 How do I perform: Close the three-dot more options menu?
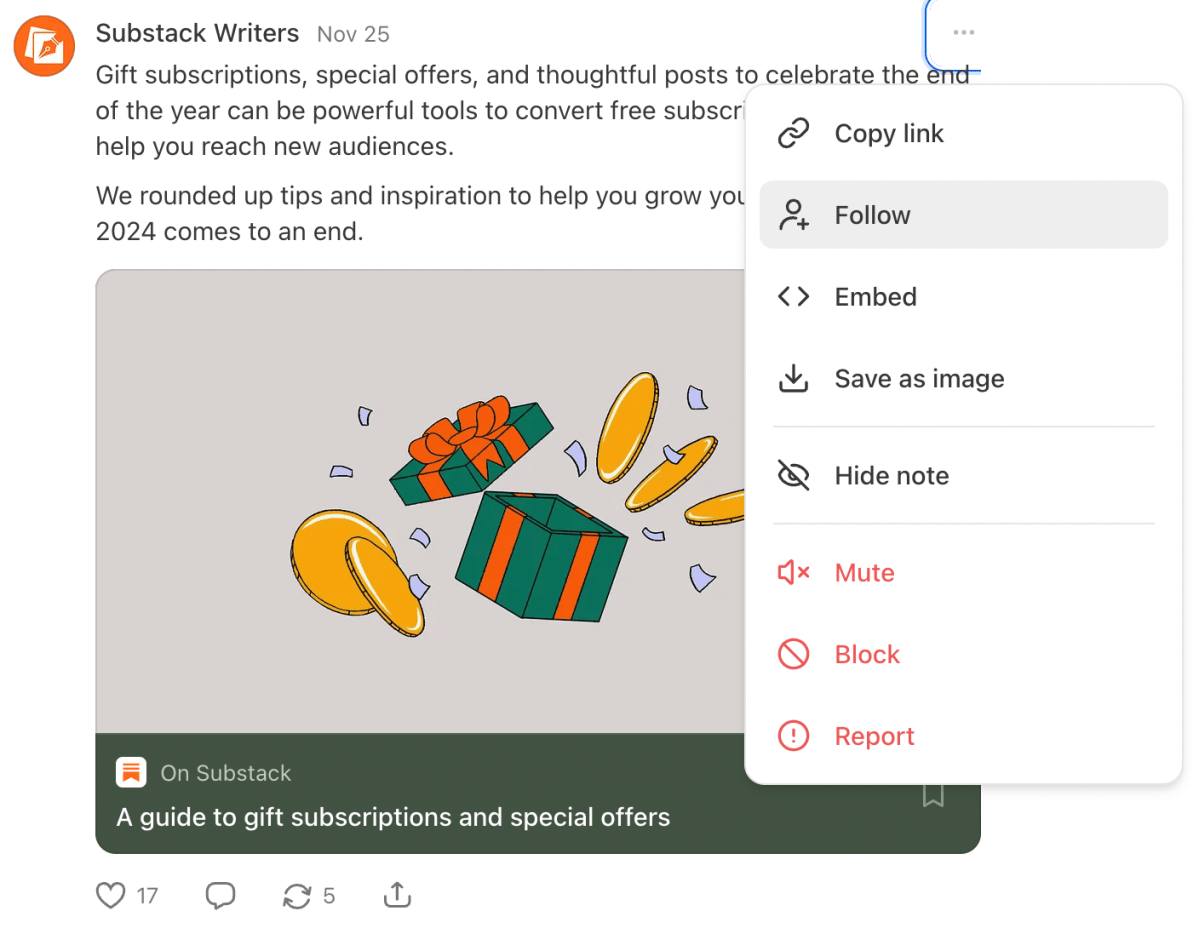coord(963,32)
